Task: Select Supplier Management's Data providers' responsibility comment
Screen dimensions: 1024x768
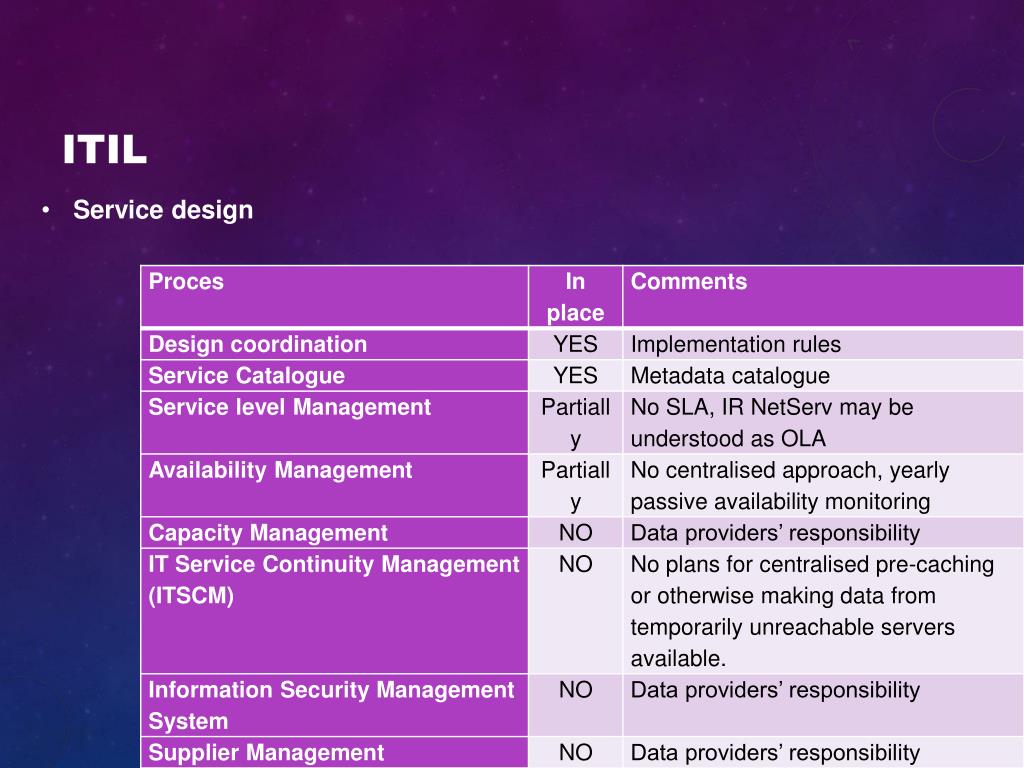Action: pyautogui.click(x=823, y=752)
